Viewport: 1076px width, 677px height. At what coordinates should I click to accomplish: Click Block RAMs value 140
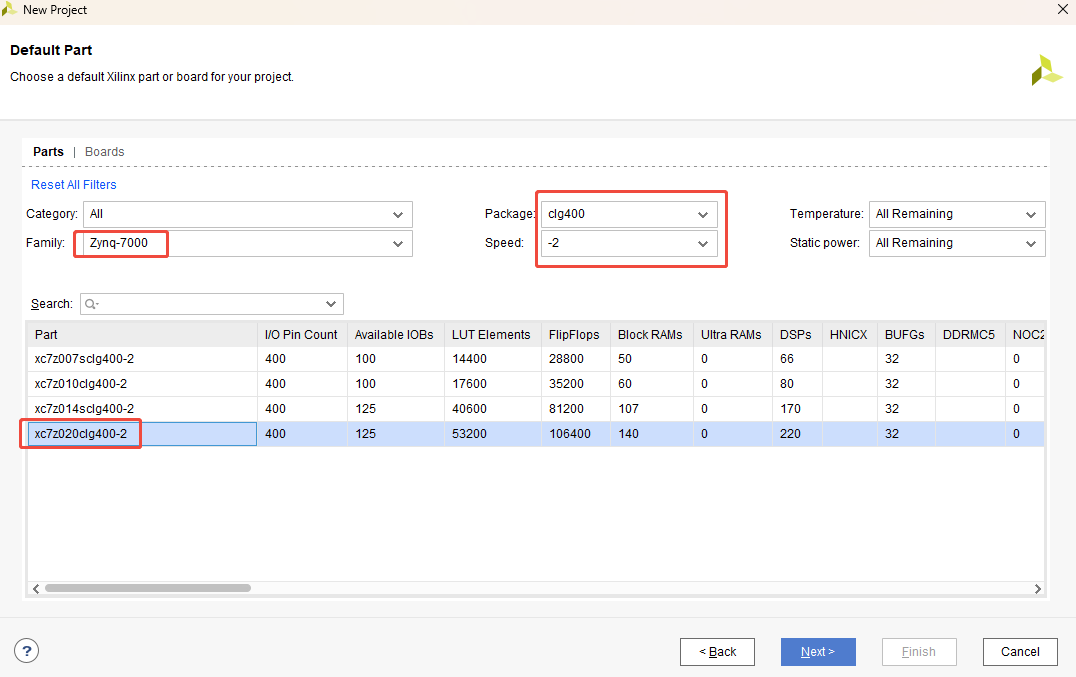628,433
